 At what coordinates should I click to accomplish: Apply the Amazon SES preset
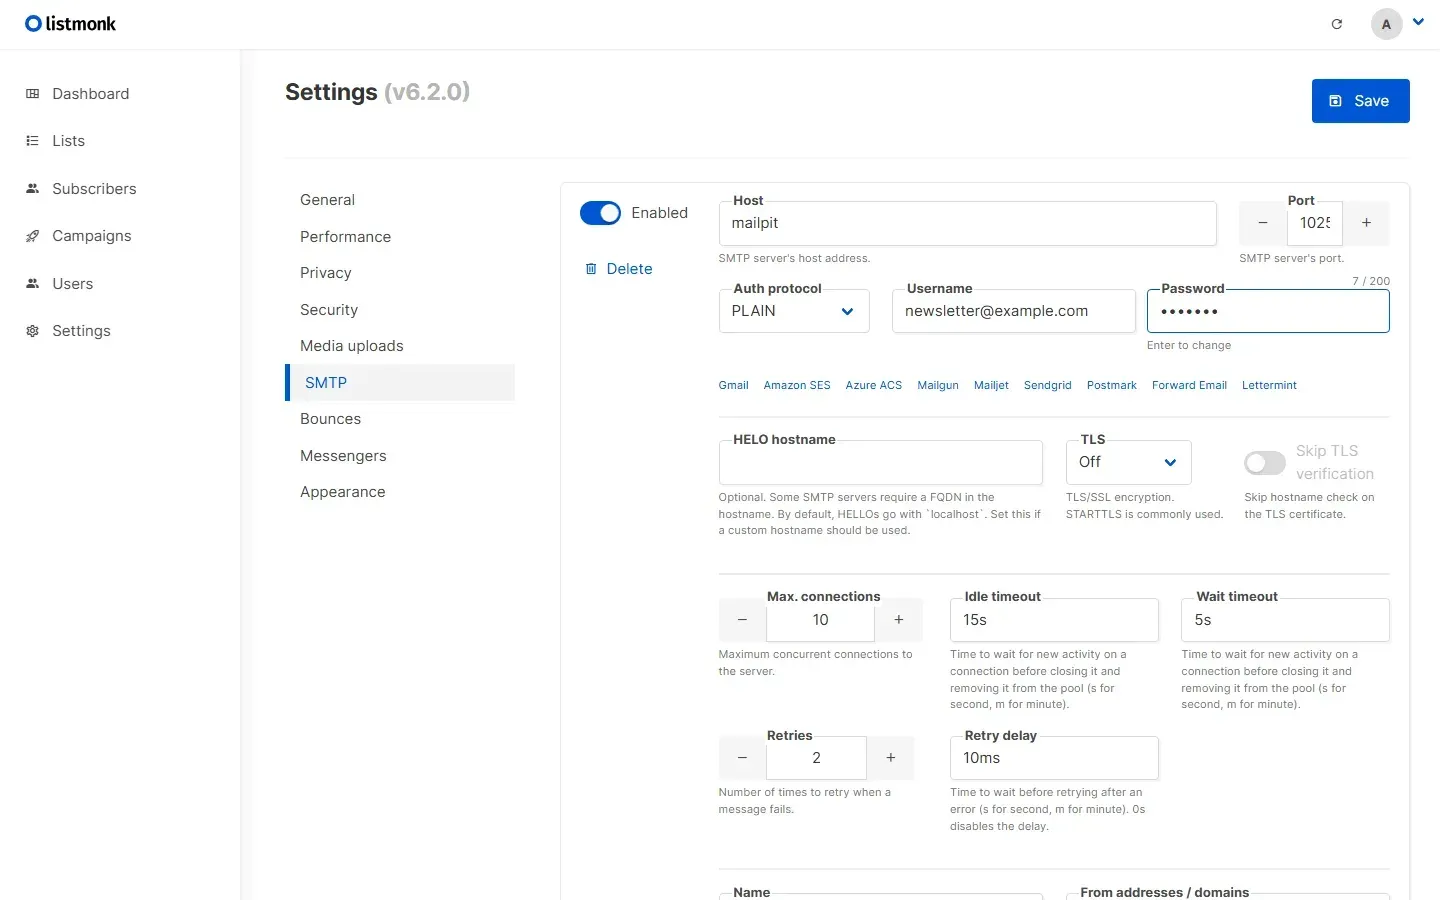click(797, 385)
